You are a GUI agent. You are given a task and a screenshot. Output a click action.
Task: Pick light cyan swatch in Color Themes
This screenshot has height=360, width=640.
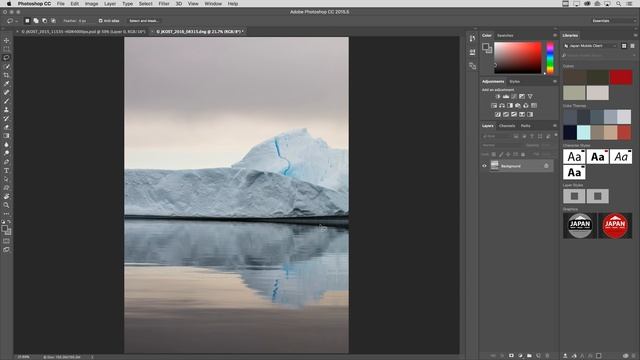click(x=583, y=133)
